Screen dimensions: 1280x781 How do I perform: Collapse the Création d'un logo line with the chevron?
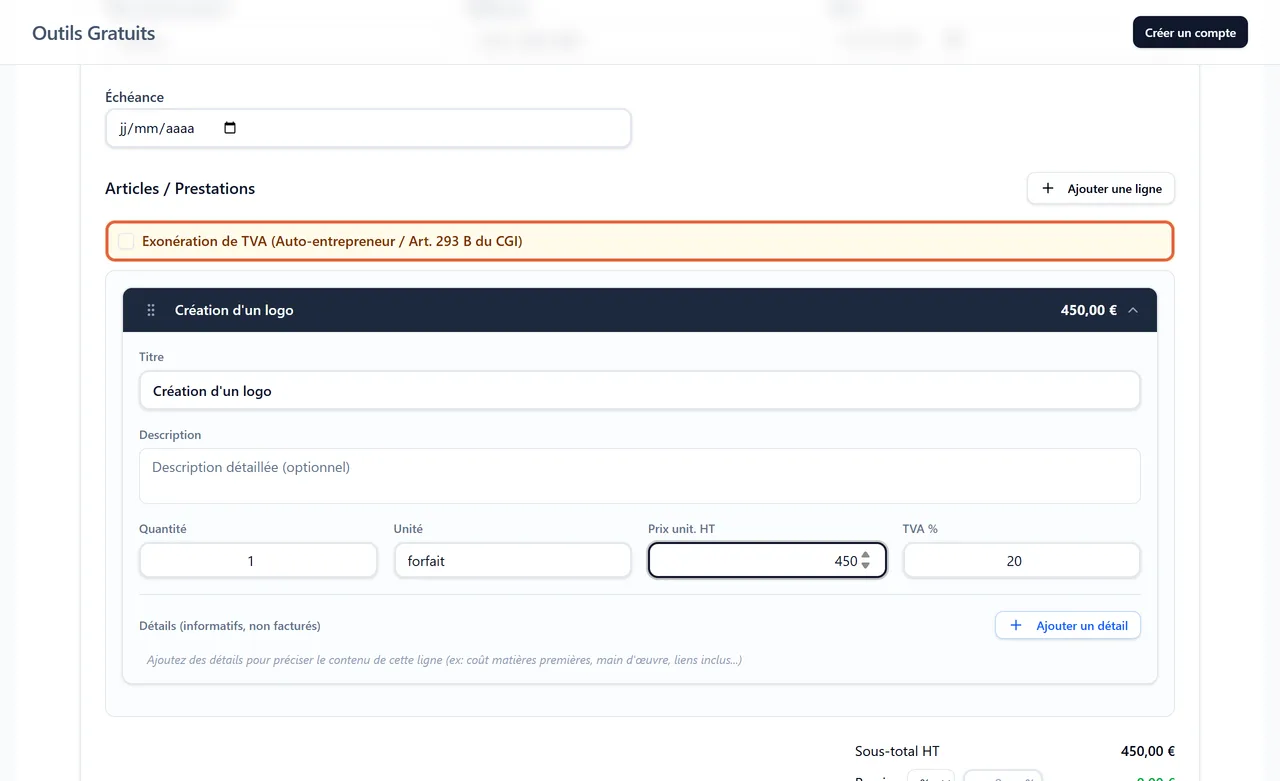1133,310
